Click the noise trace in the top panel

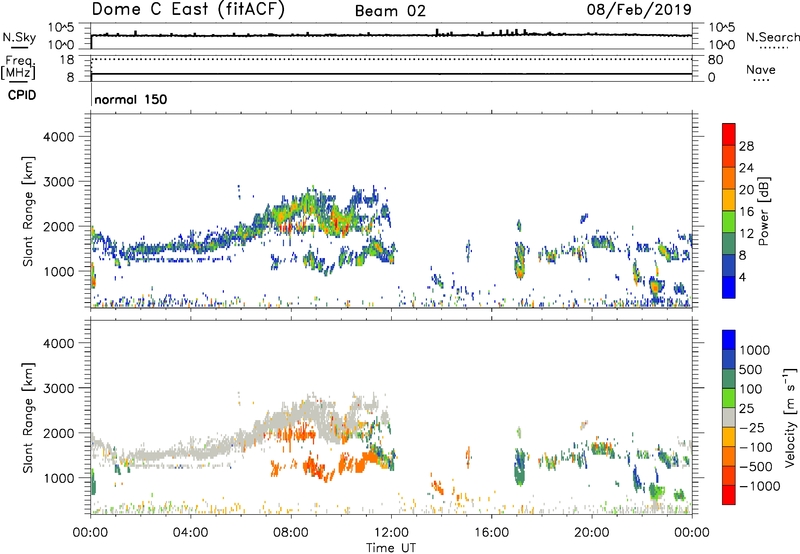391,35
